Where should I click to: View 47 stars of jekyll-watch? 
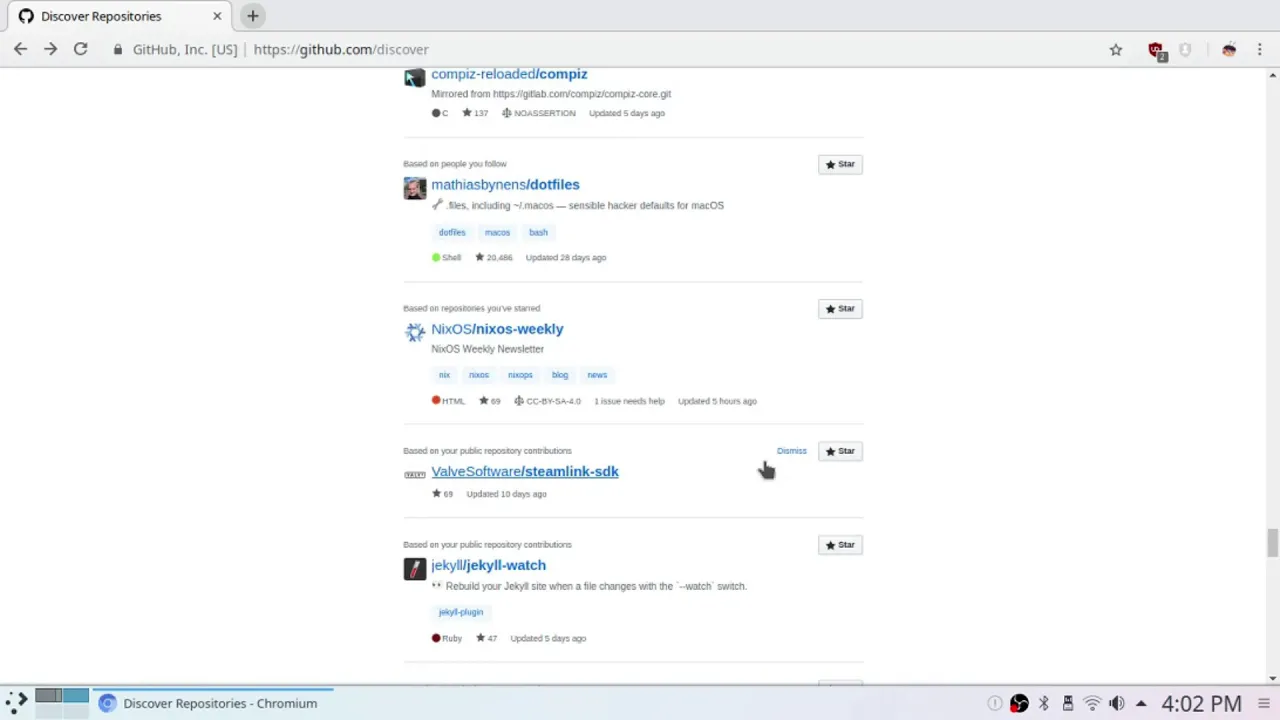click(x=487, y=638)
